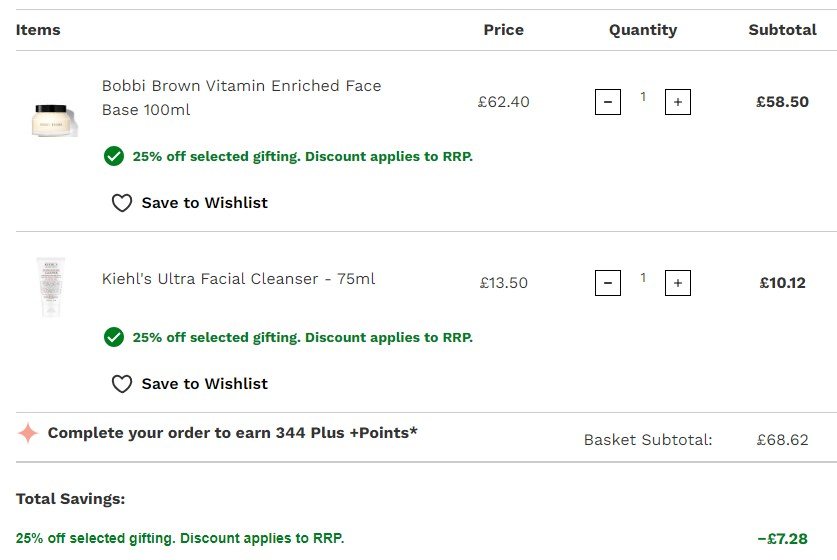This screenshot has height=560, width=837.
Task: Click Save to Wishlist text for Bobbi Brown item
Action: pos(204,203)
